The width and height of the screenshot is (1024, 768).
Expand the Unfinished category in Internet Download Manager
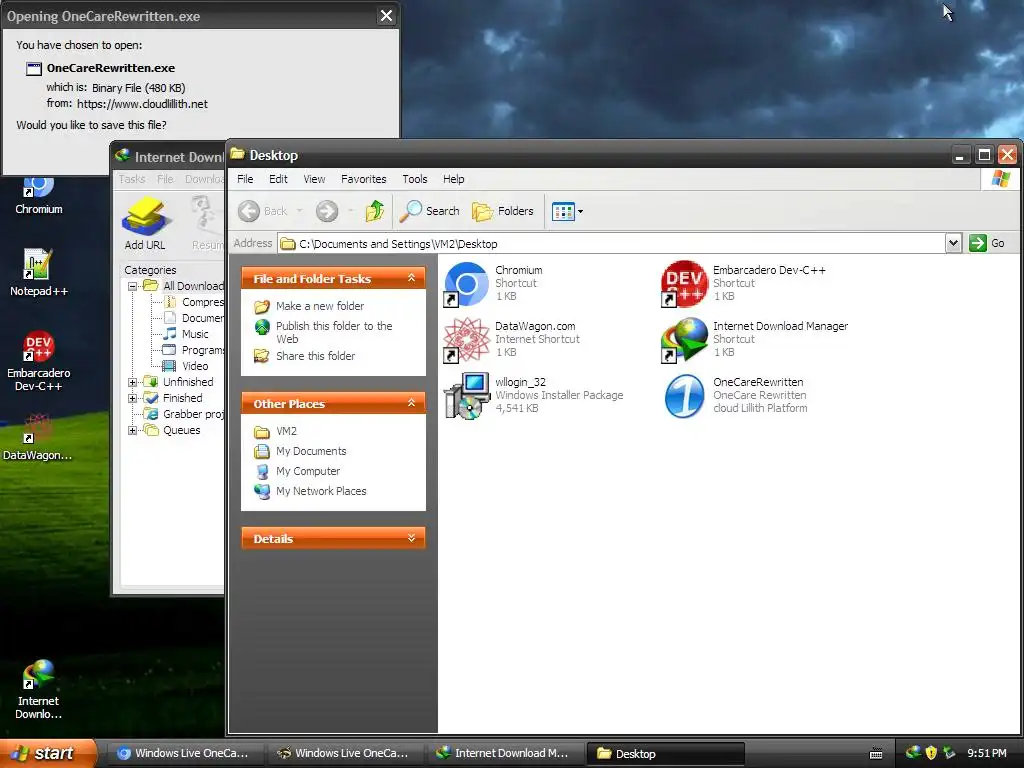pyautogui.click(x=133, y=382)
